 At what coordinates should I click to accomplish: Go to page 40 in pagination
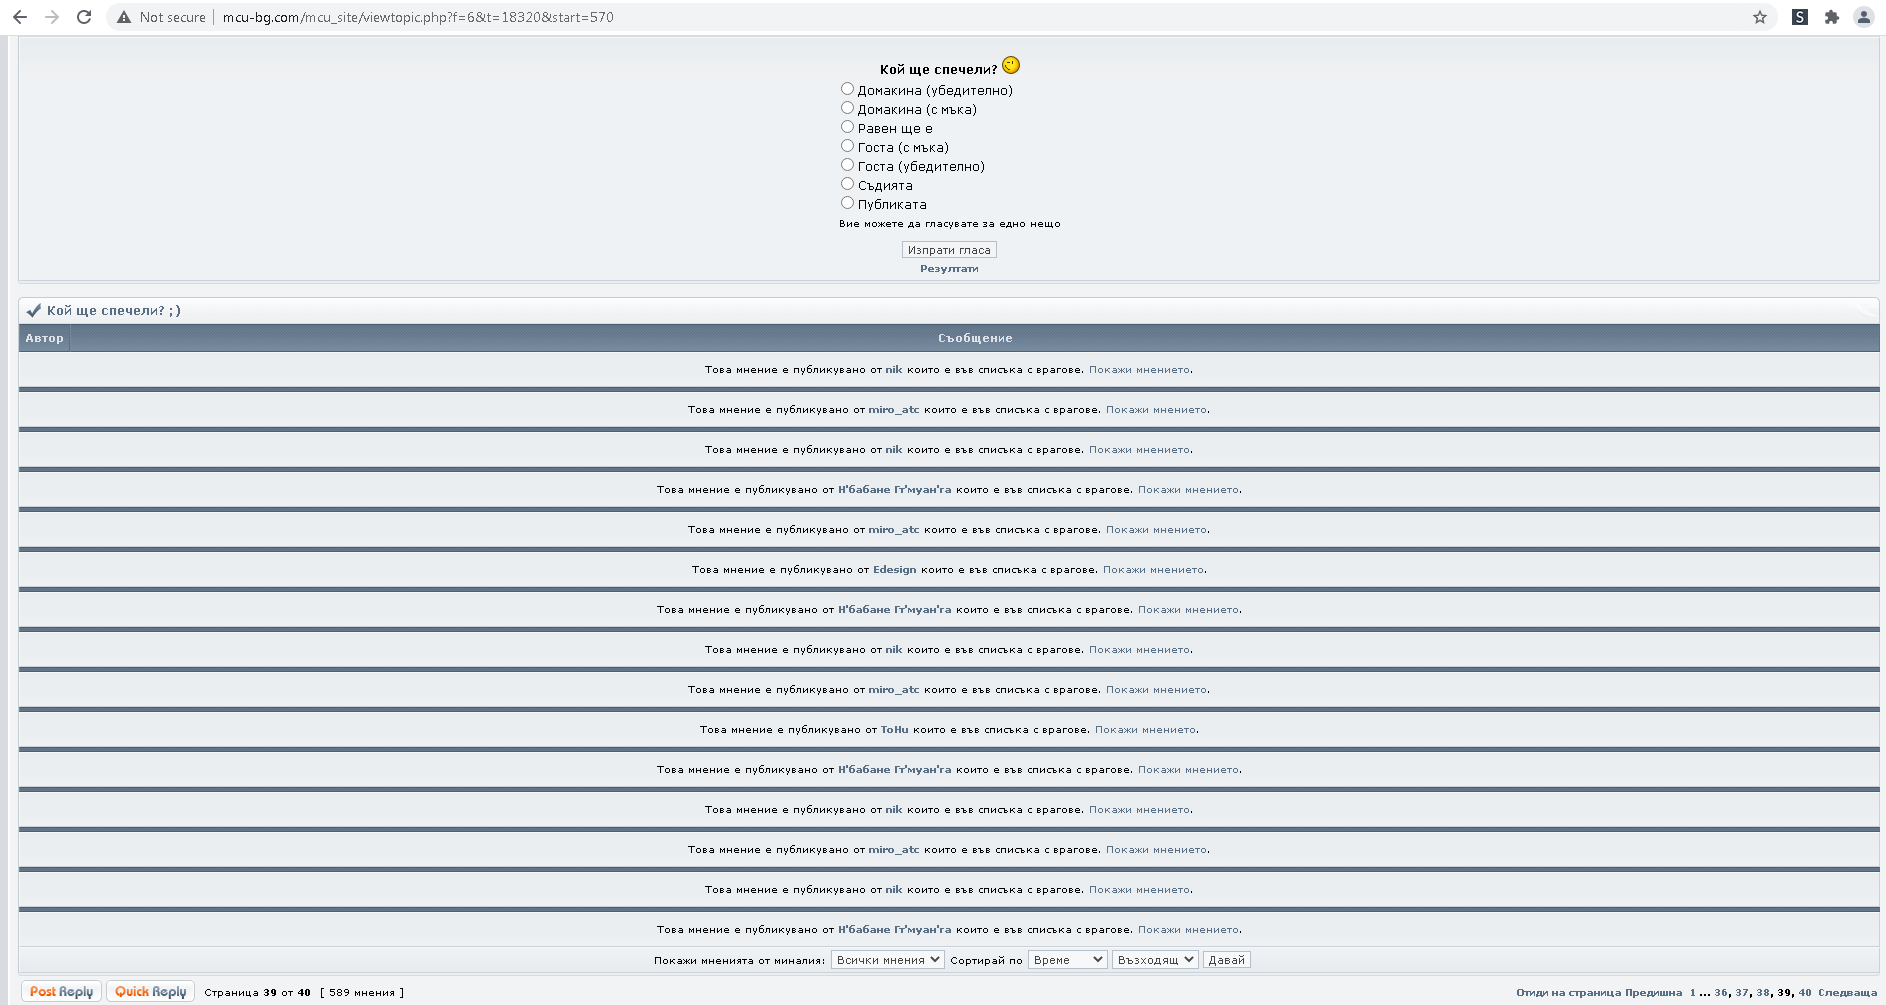tap(1805, 993)
